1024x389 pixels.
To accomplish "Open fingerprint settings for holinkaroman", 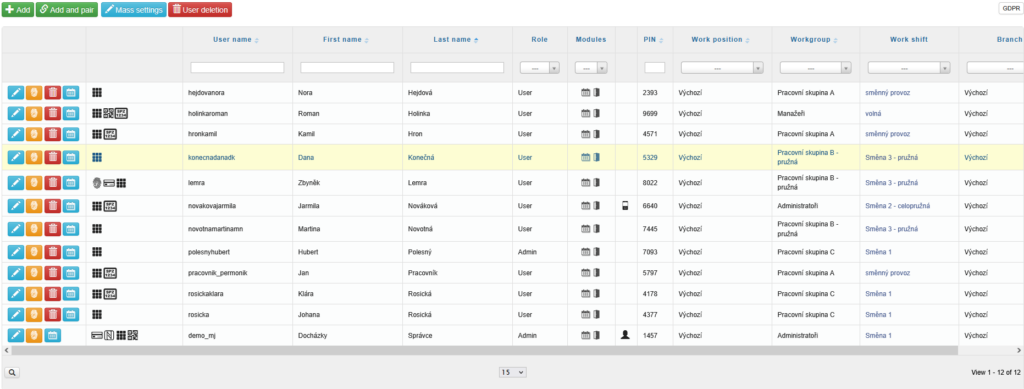I will point(35,114).
